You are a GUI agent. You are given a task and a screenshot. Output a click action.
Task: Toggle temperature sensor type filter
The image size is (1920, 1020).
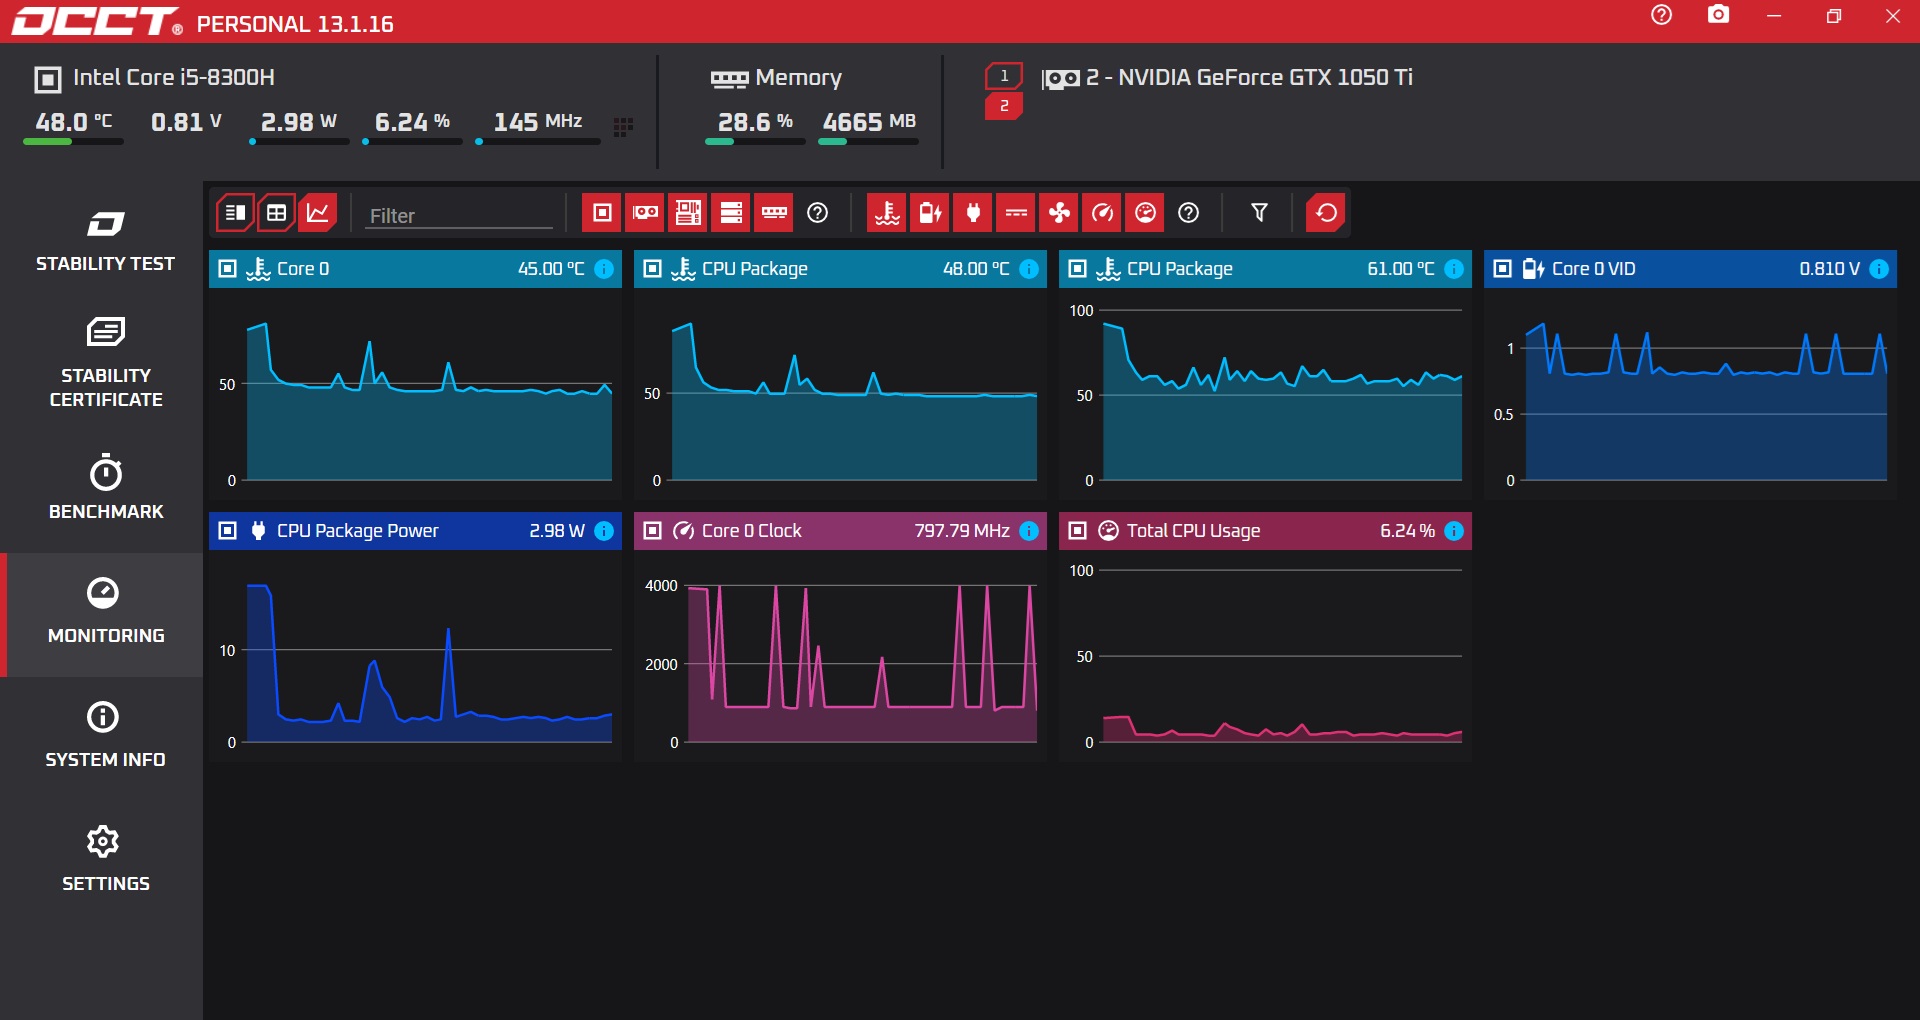pos(887,213)
